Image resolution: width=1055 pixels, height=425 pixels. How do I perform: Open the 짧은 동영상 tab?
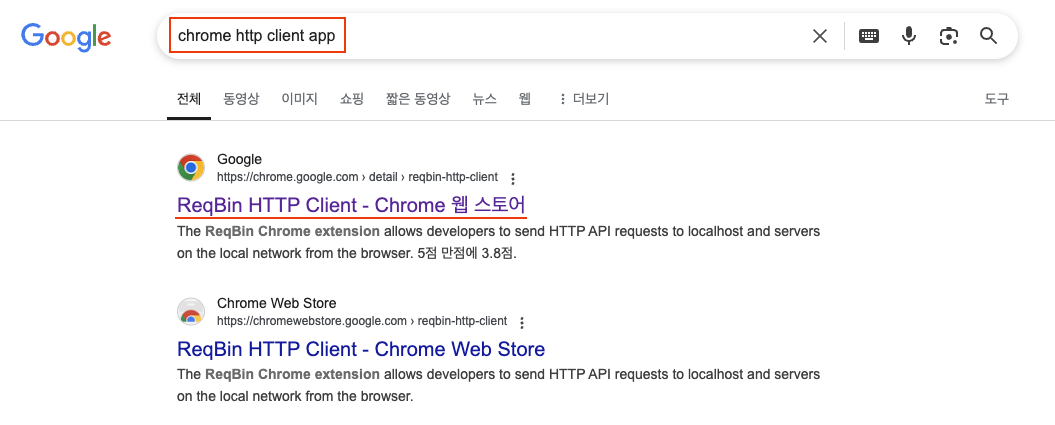tap(418, 100)
